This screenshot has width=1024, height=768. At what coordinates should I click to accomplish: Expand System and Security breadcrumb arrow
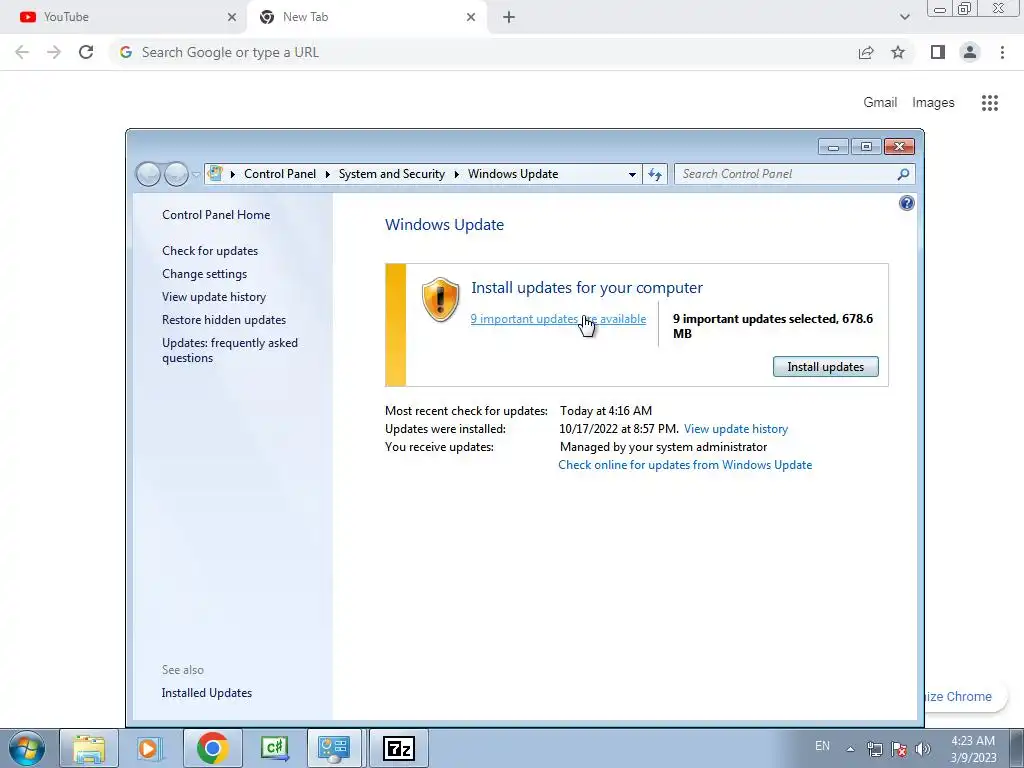(x=456, y=174)
